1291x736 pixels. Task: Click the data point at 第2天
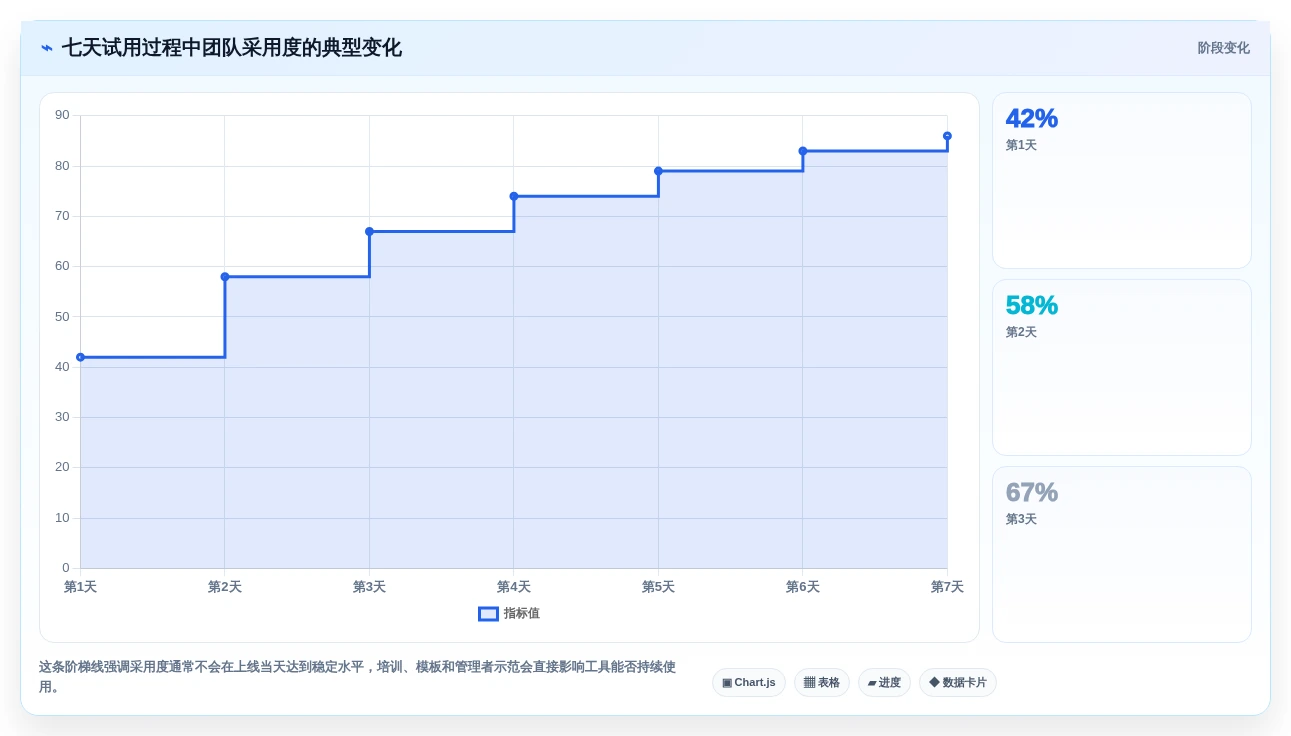click(225, 277)
